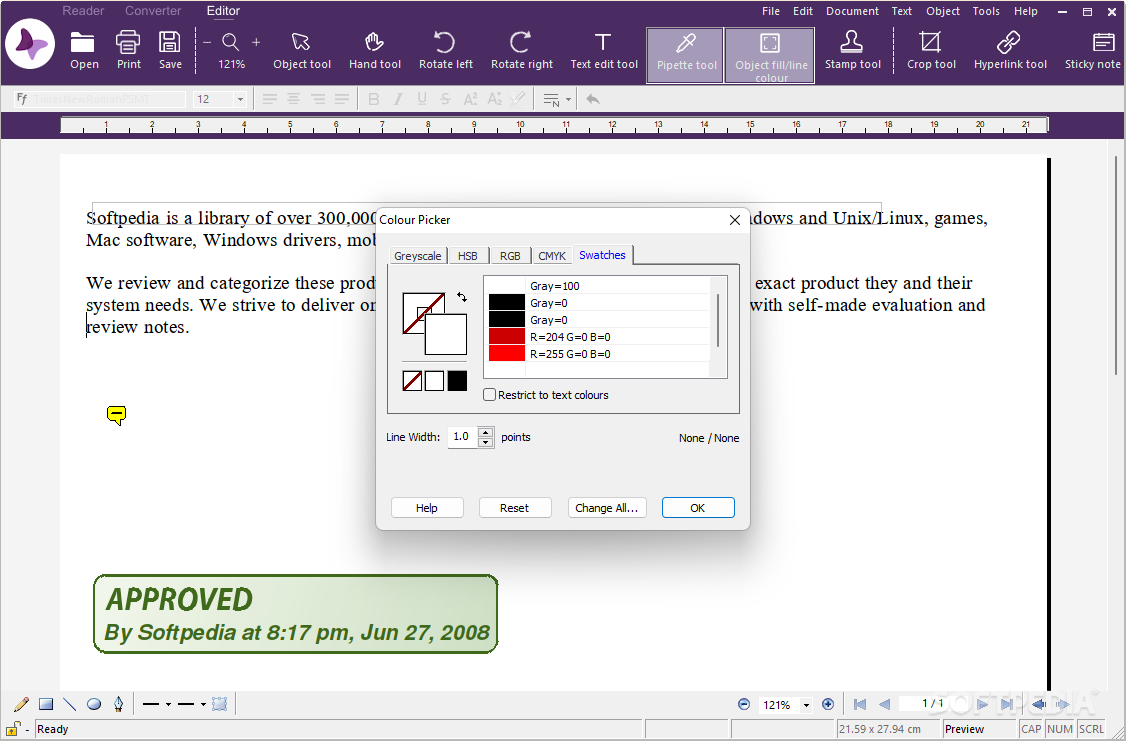This screenshot has width=1126, height=741.
Task: Open the font size 12 dropdown
Action: (x=240, y=99)
